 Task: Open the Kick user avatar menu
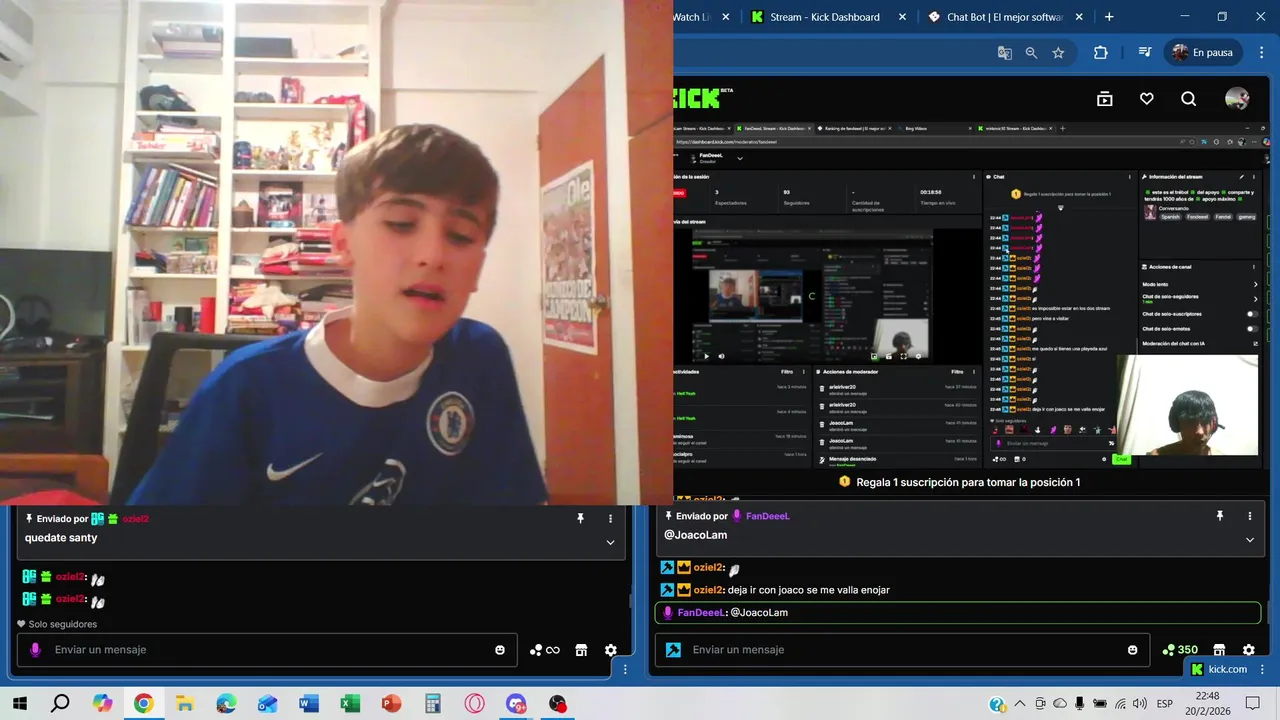1237,98
